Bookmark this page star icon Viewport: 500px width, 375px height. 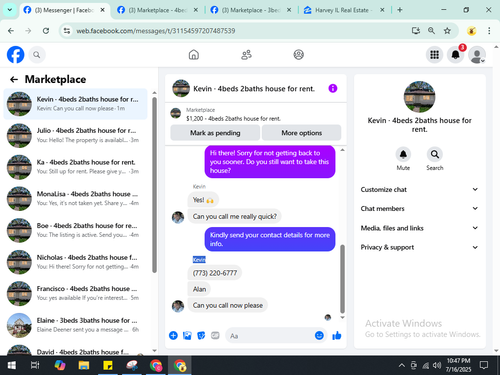[447, 31]
